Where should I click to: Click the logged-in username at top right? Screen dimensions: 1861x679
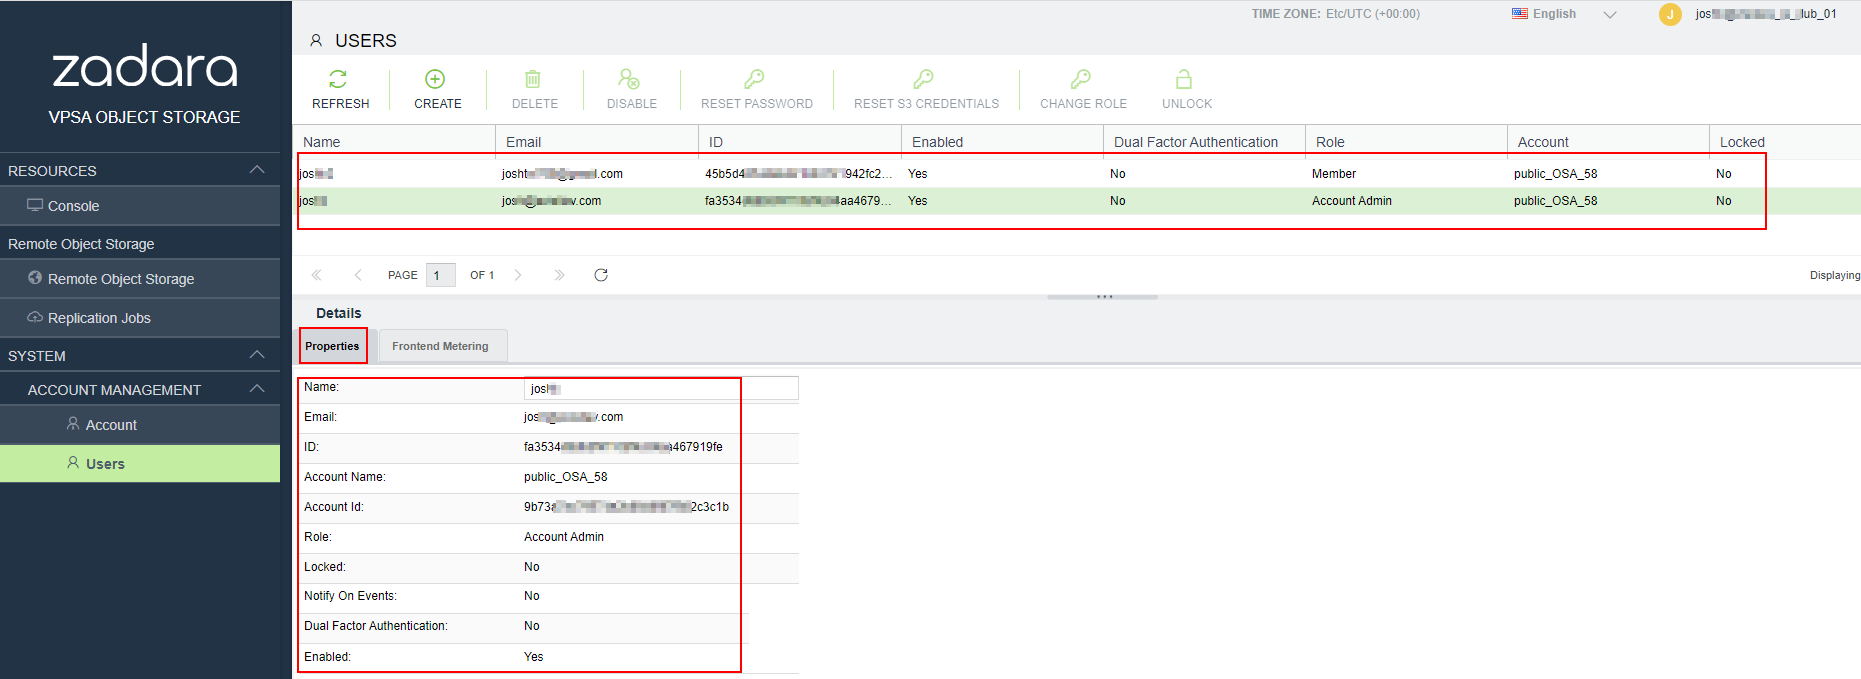click(1766, 14)
